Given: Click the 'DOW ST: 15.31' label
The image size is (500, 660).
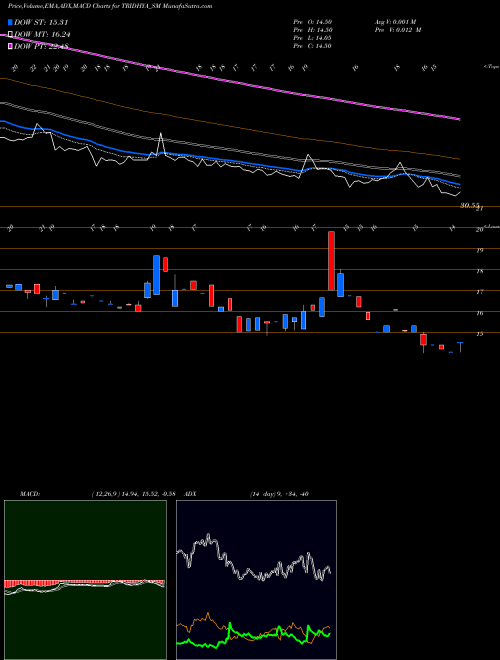Looking at the screenshot, I should click(x=41, y=22).
